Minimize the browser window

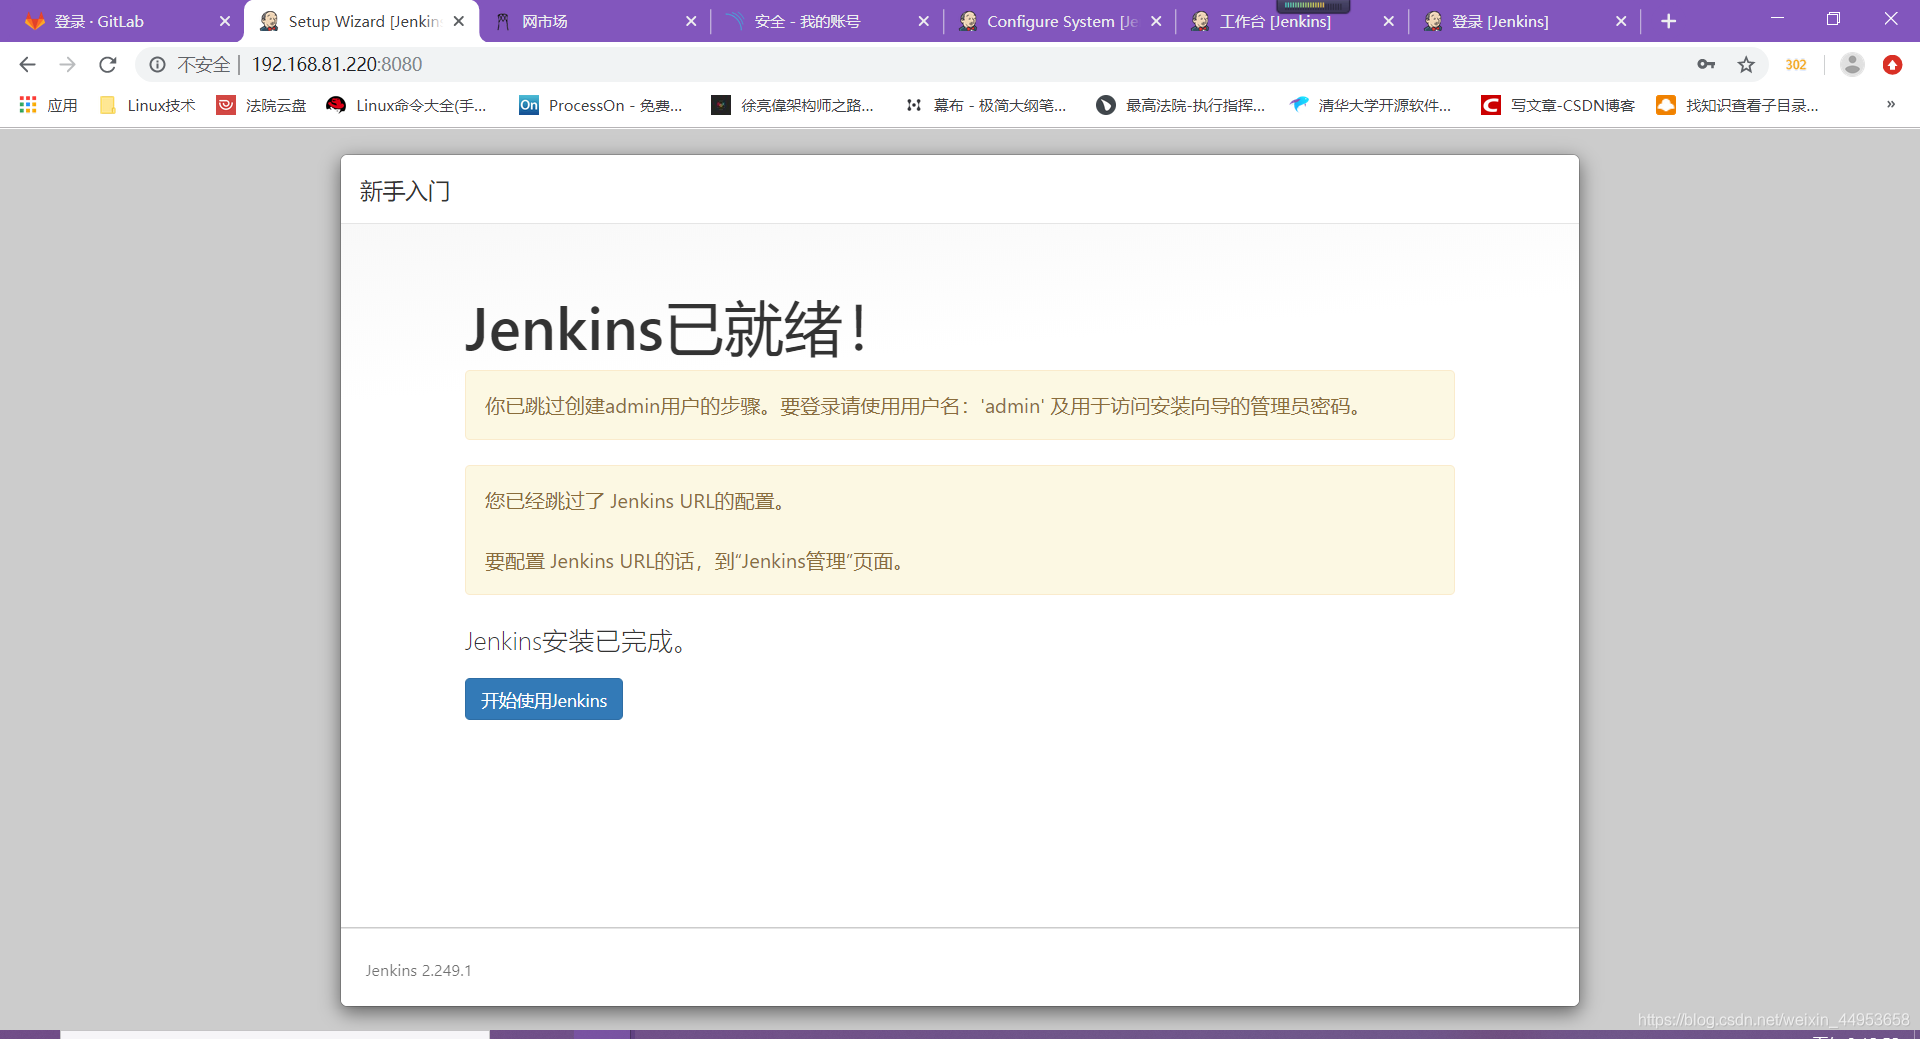(1777, 19)
